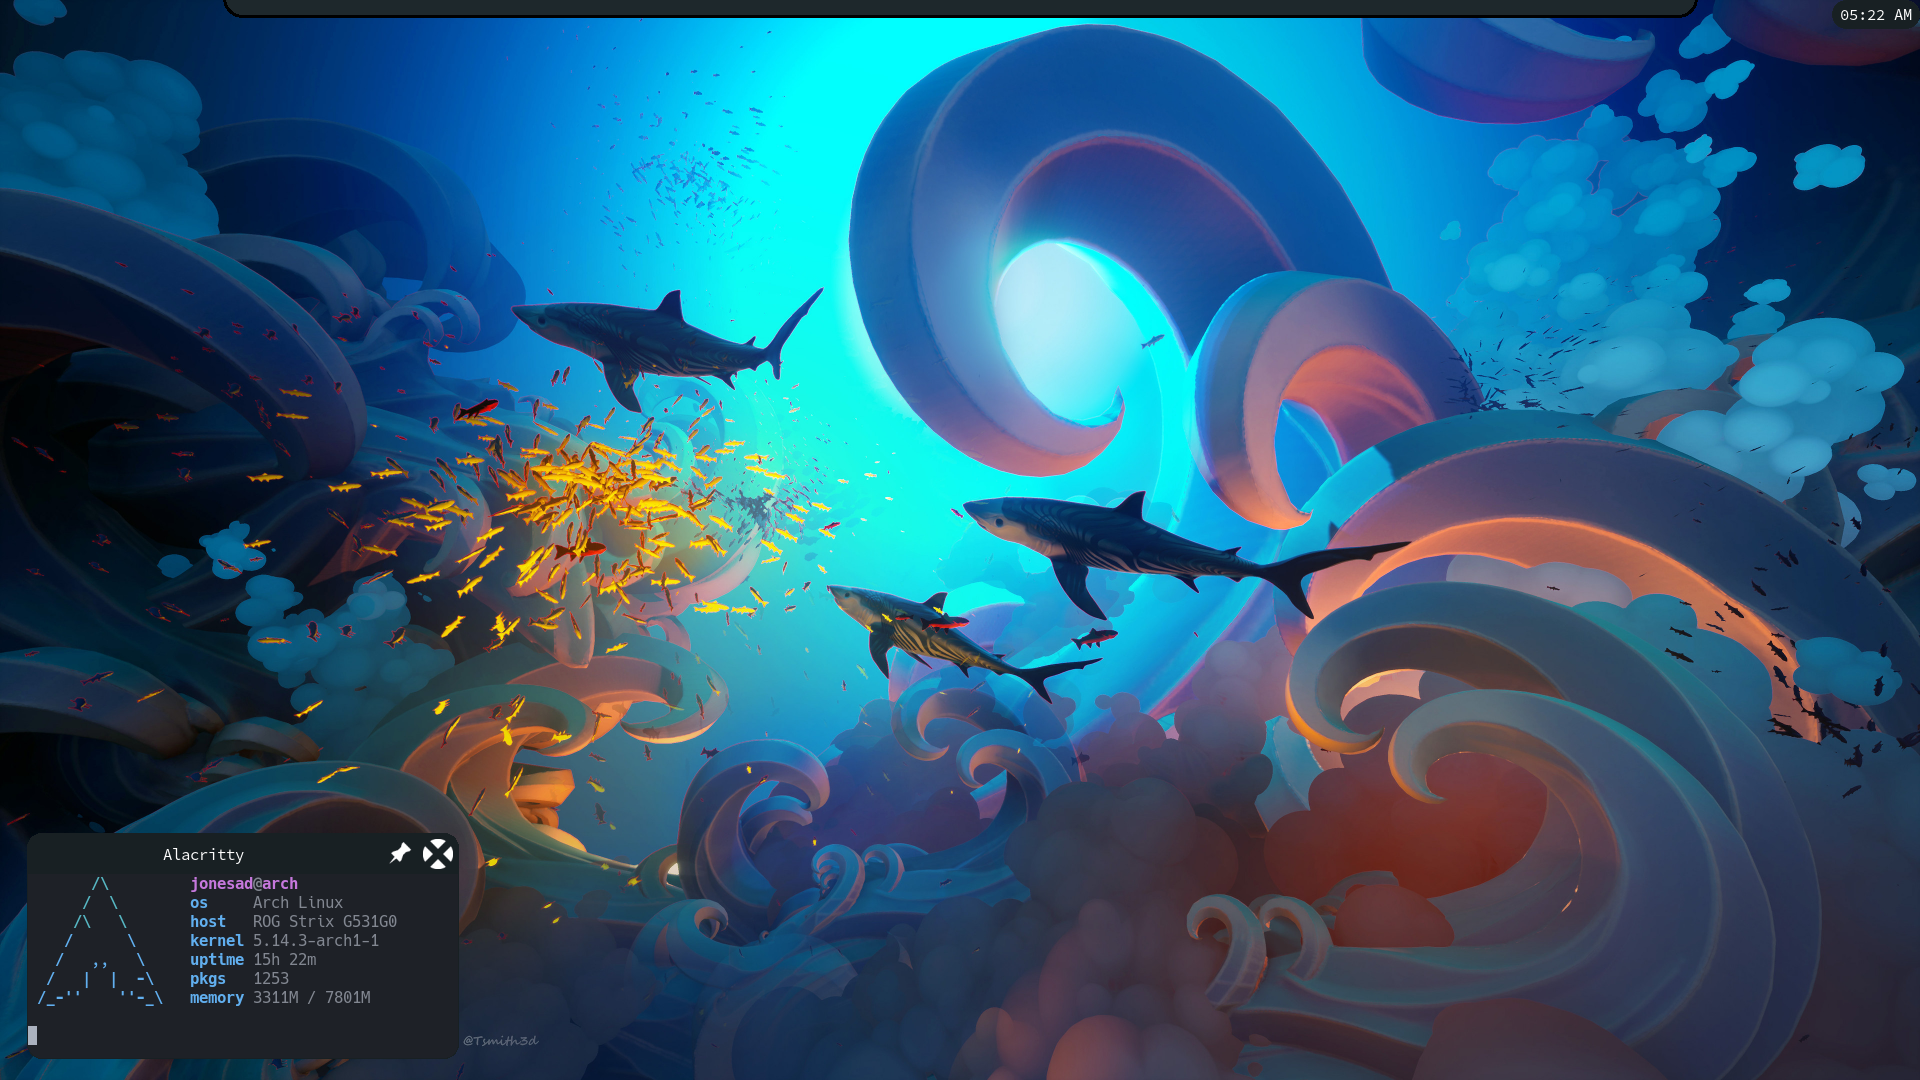
Task: Close the Alacritty terminal window
Action: (438, 854)
